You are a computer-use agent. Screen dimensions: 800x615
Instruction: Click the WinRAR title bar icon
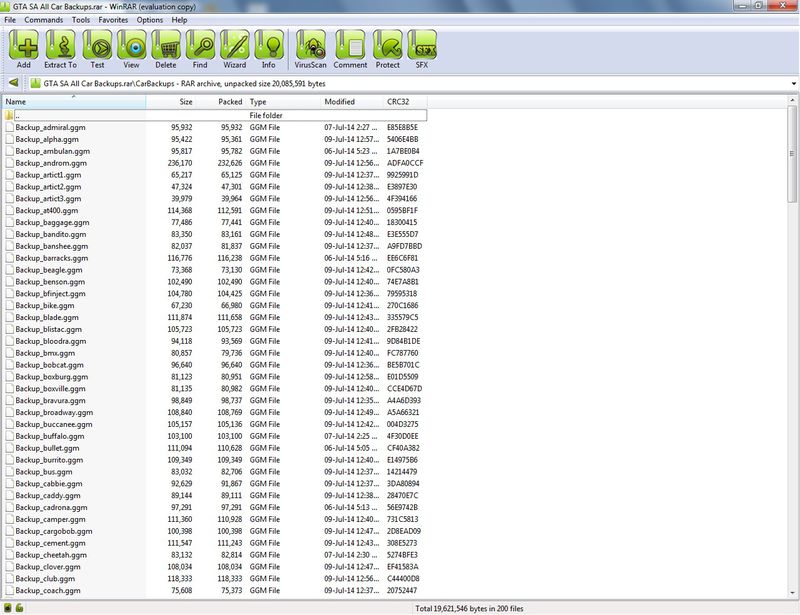click(x=5, y=7)
